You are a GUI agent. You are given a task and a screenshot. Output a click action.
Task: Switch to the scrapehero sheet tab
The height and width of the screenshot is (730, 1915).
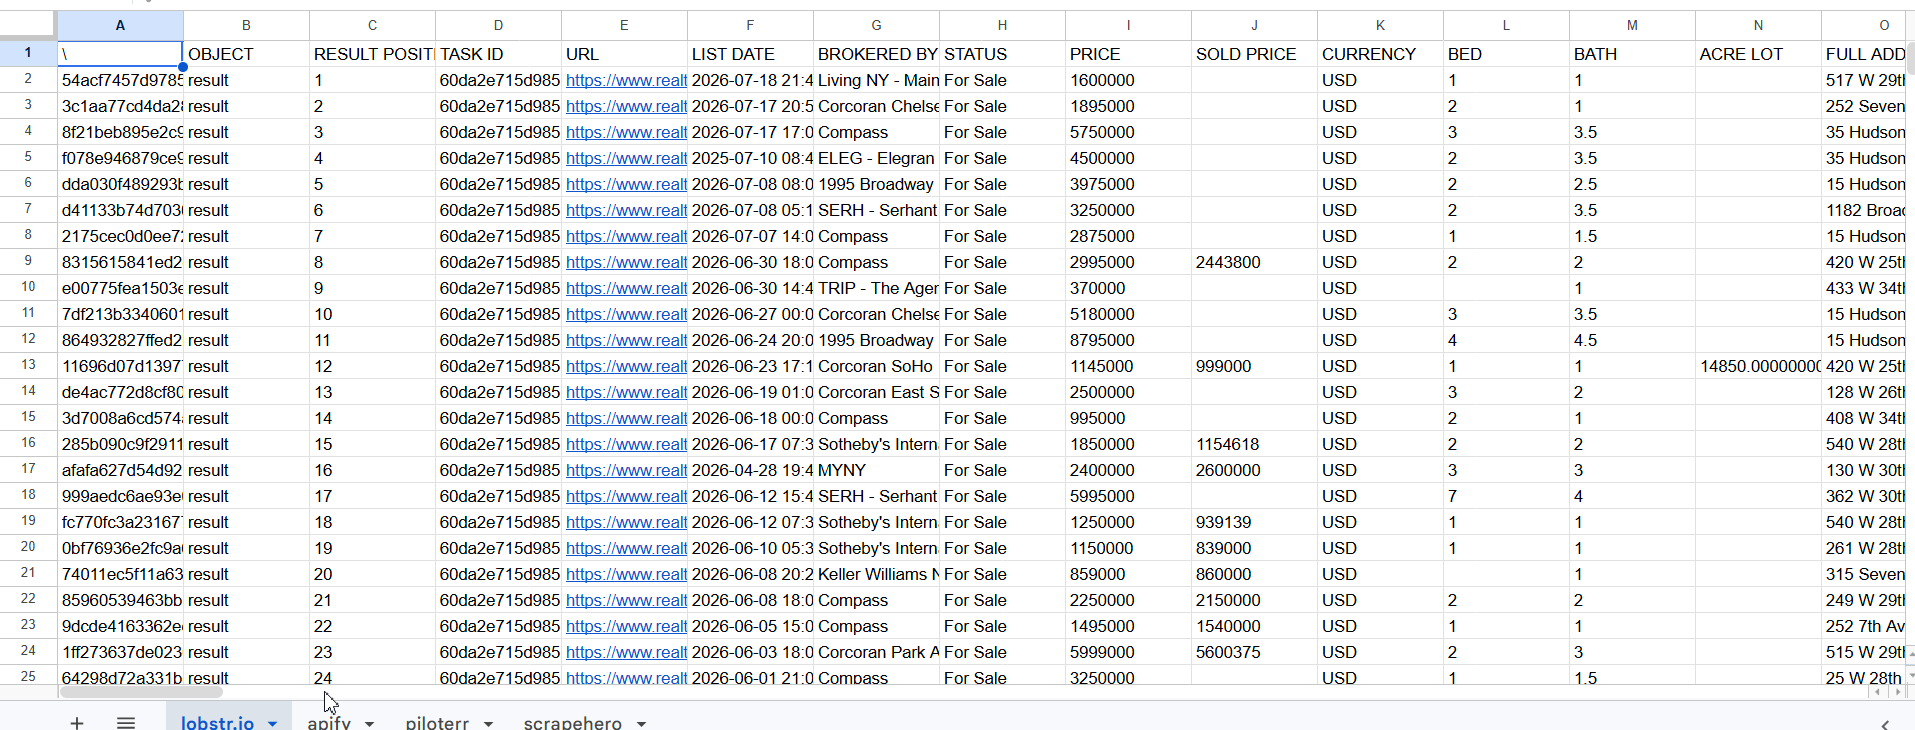click(x=573, y=722)
